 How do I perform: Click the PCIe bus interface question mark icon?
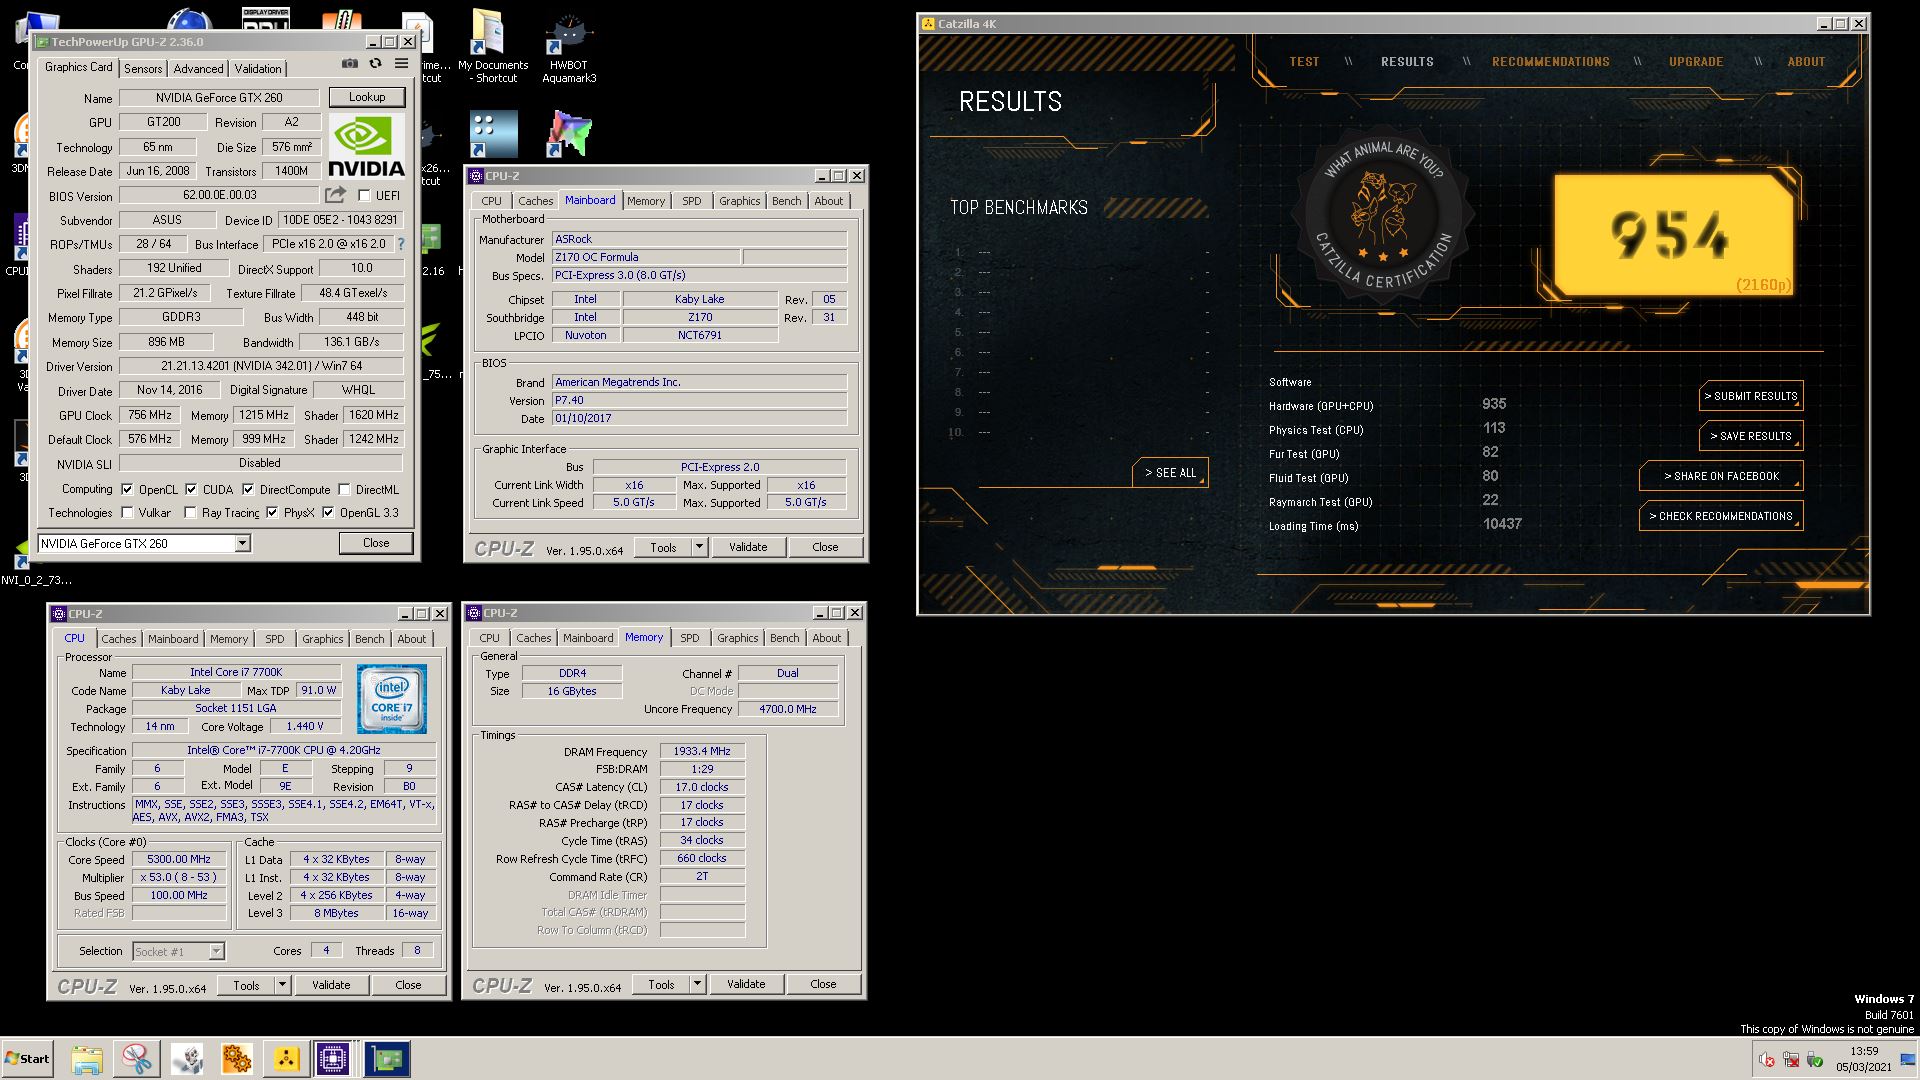pos(401,244)
